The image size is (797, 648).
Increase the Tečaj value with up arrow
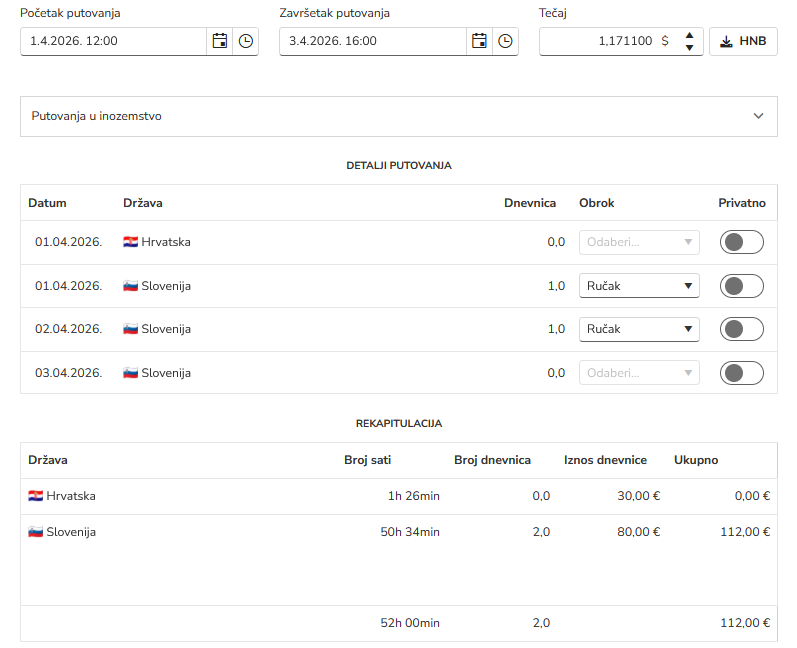point(688,36)
